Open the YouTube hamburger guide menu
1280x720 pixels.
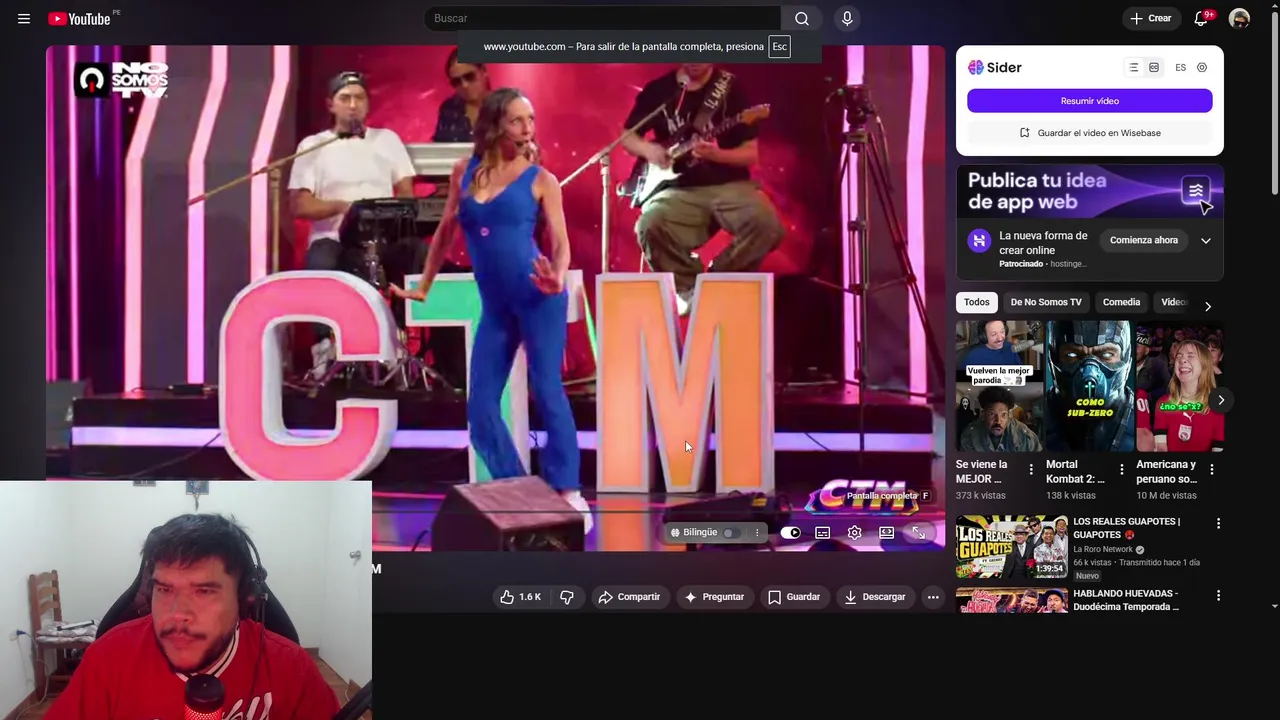(x=24, y=18)
